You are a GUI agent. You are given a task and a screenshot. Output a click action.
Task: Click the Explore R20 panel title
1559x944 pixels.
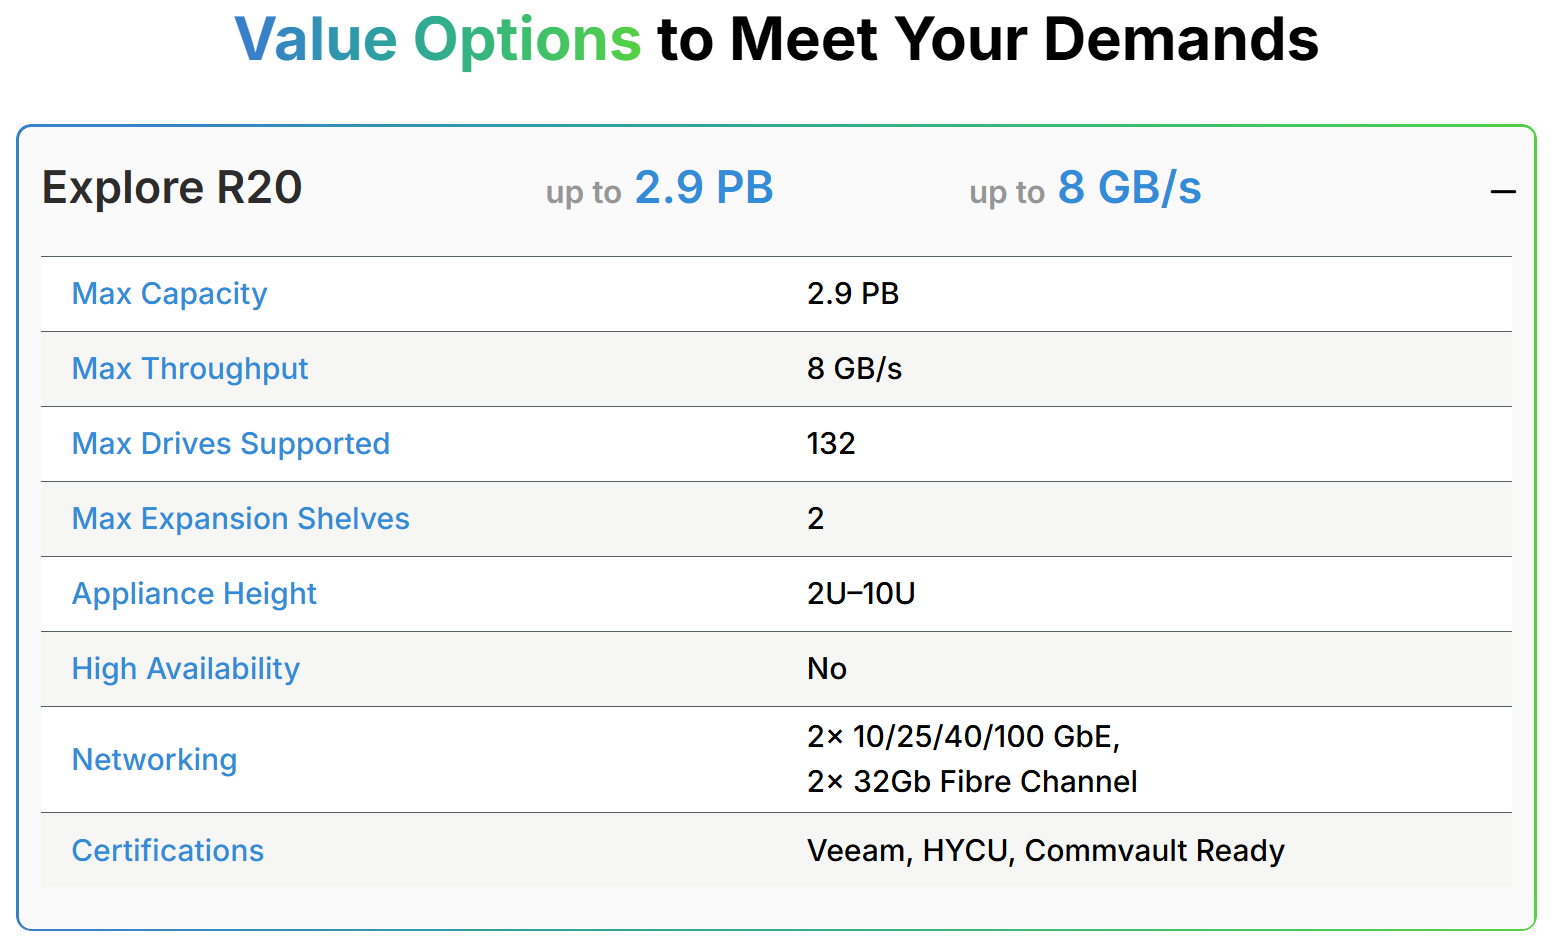(172, 188)
